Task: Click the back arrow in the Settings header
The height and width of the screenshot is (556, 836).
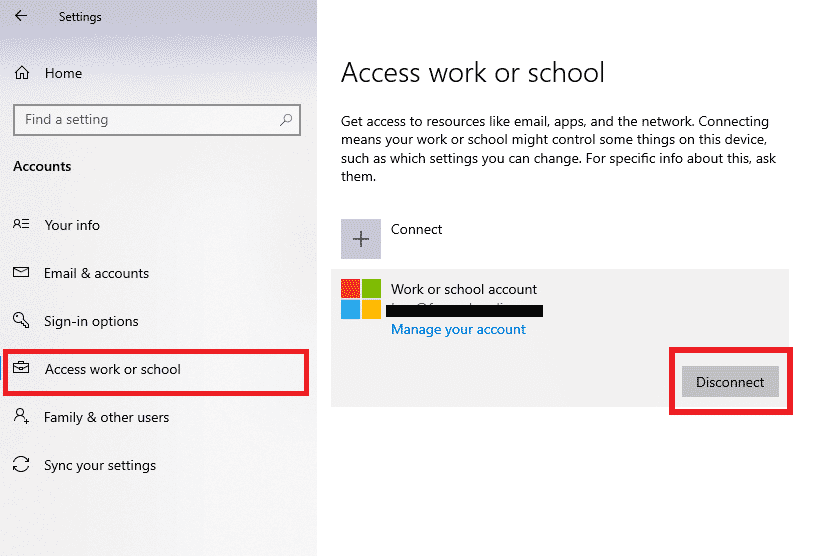Action: (21, 16)
